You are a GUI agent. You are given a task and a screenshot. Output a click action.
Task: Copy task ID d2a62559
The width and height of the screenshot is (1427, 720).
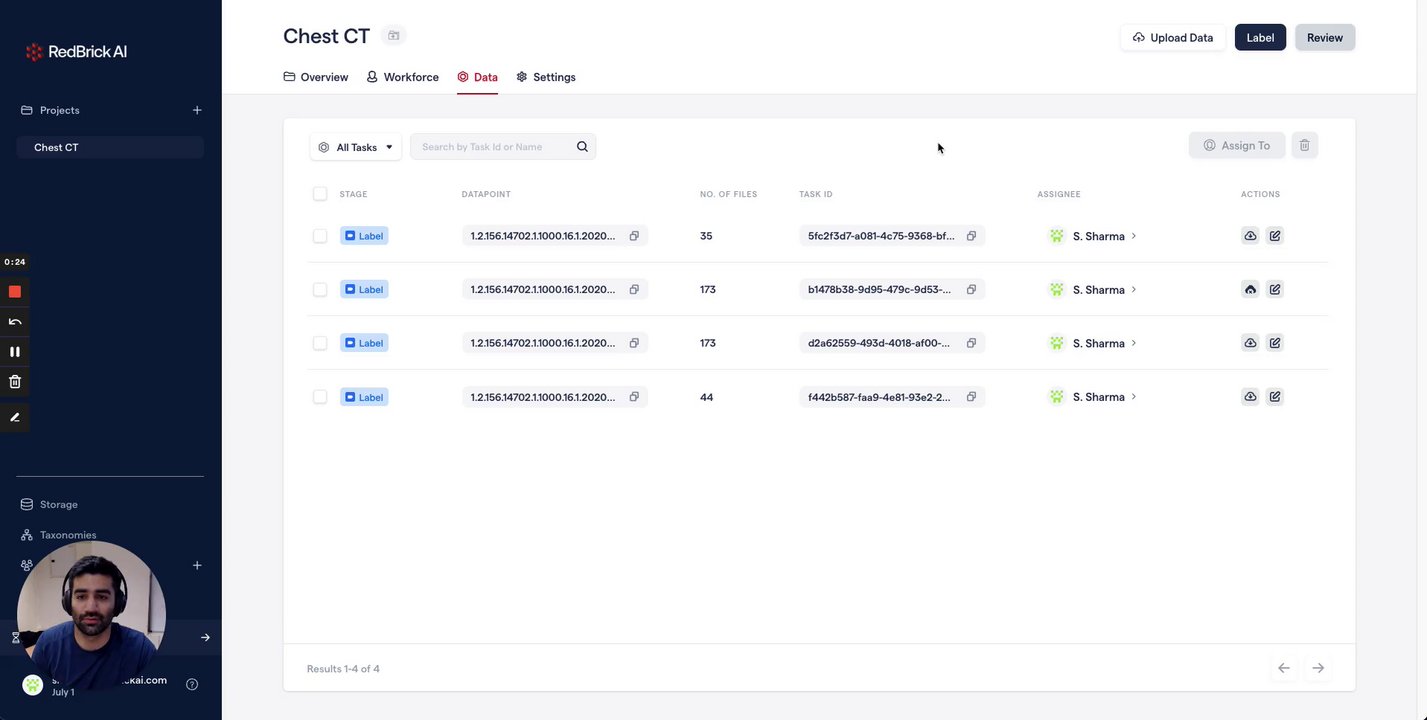pyautogui.click(x=971, y=343)
